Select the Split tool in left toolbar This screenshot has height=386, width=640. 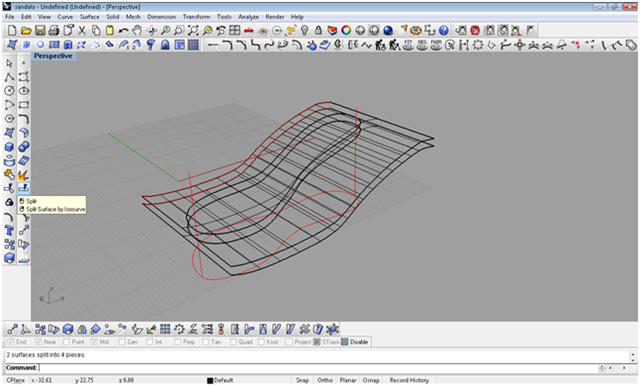click(x=24, y=188)
